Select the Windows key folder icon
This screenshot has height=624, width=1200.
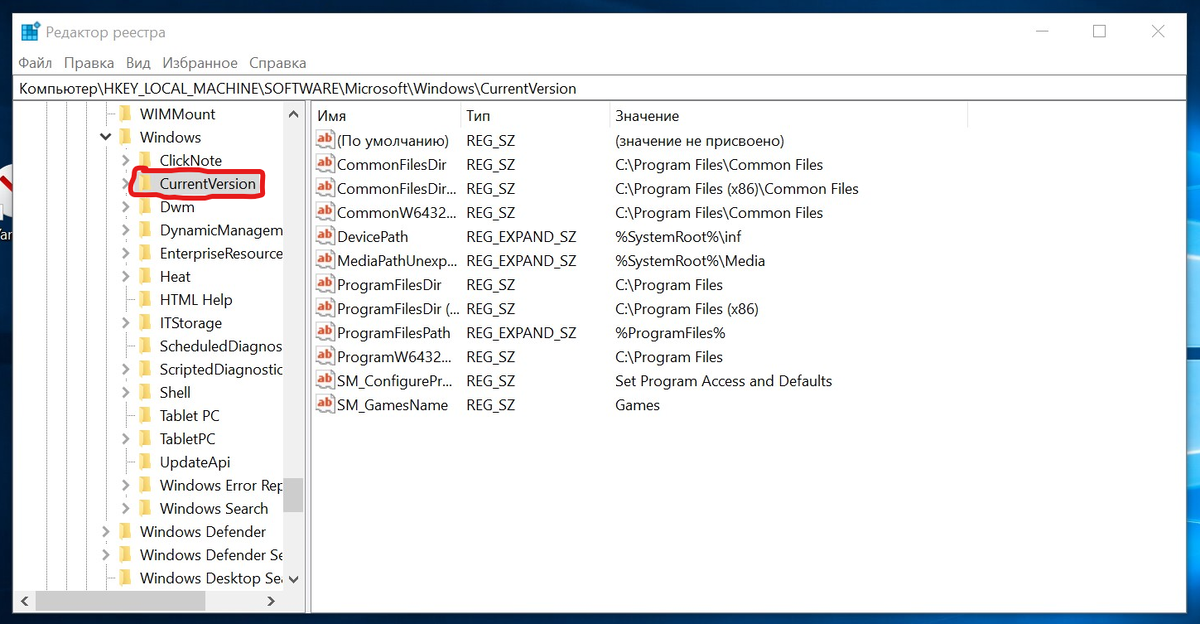click(125, 137)
